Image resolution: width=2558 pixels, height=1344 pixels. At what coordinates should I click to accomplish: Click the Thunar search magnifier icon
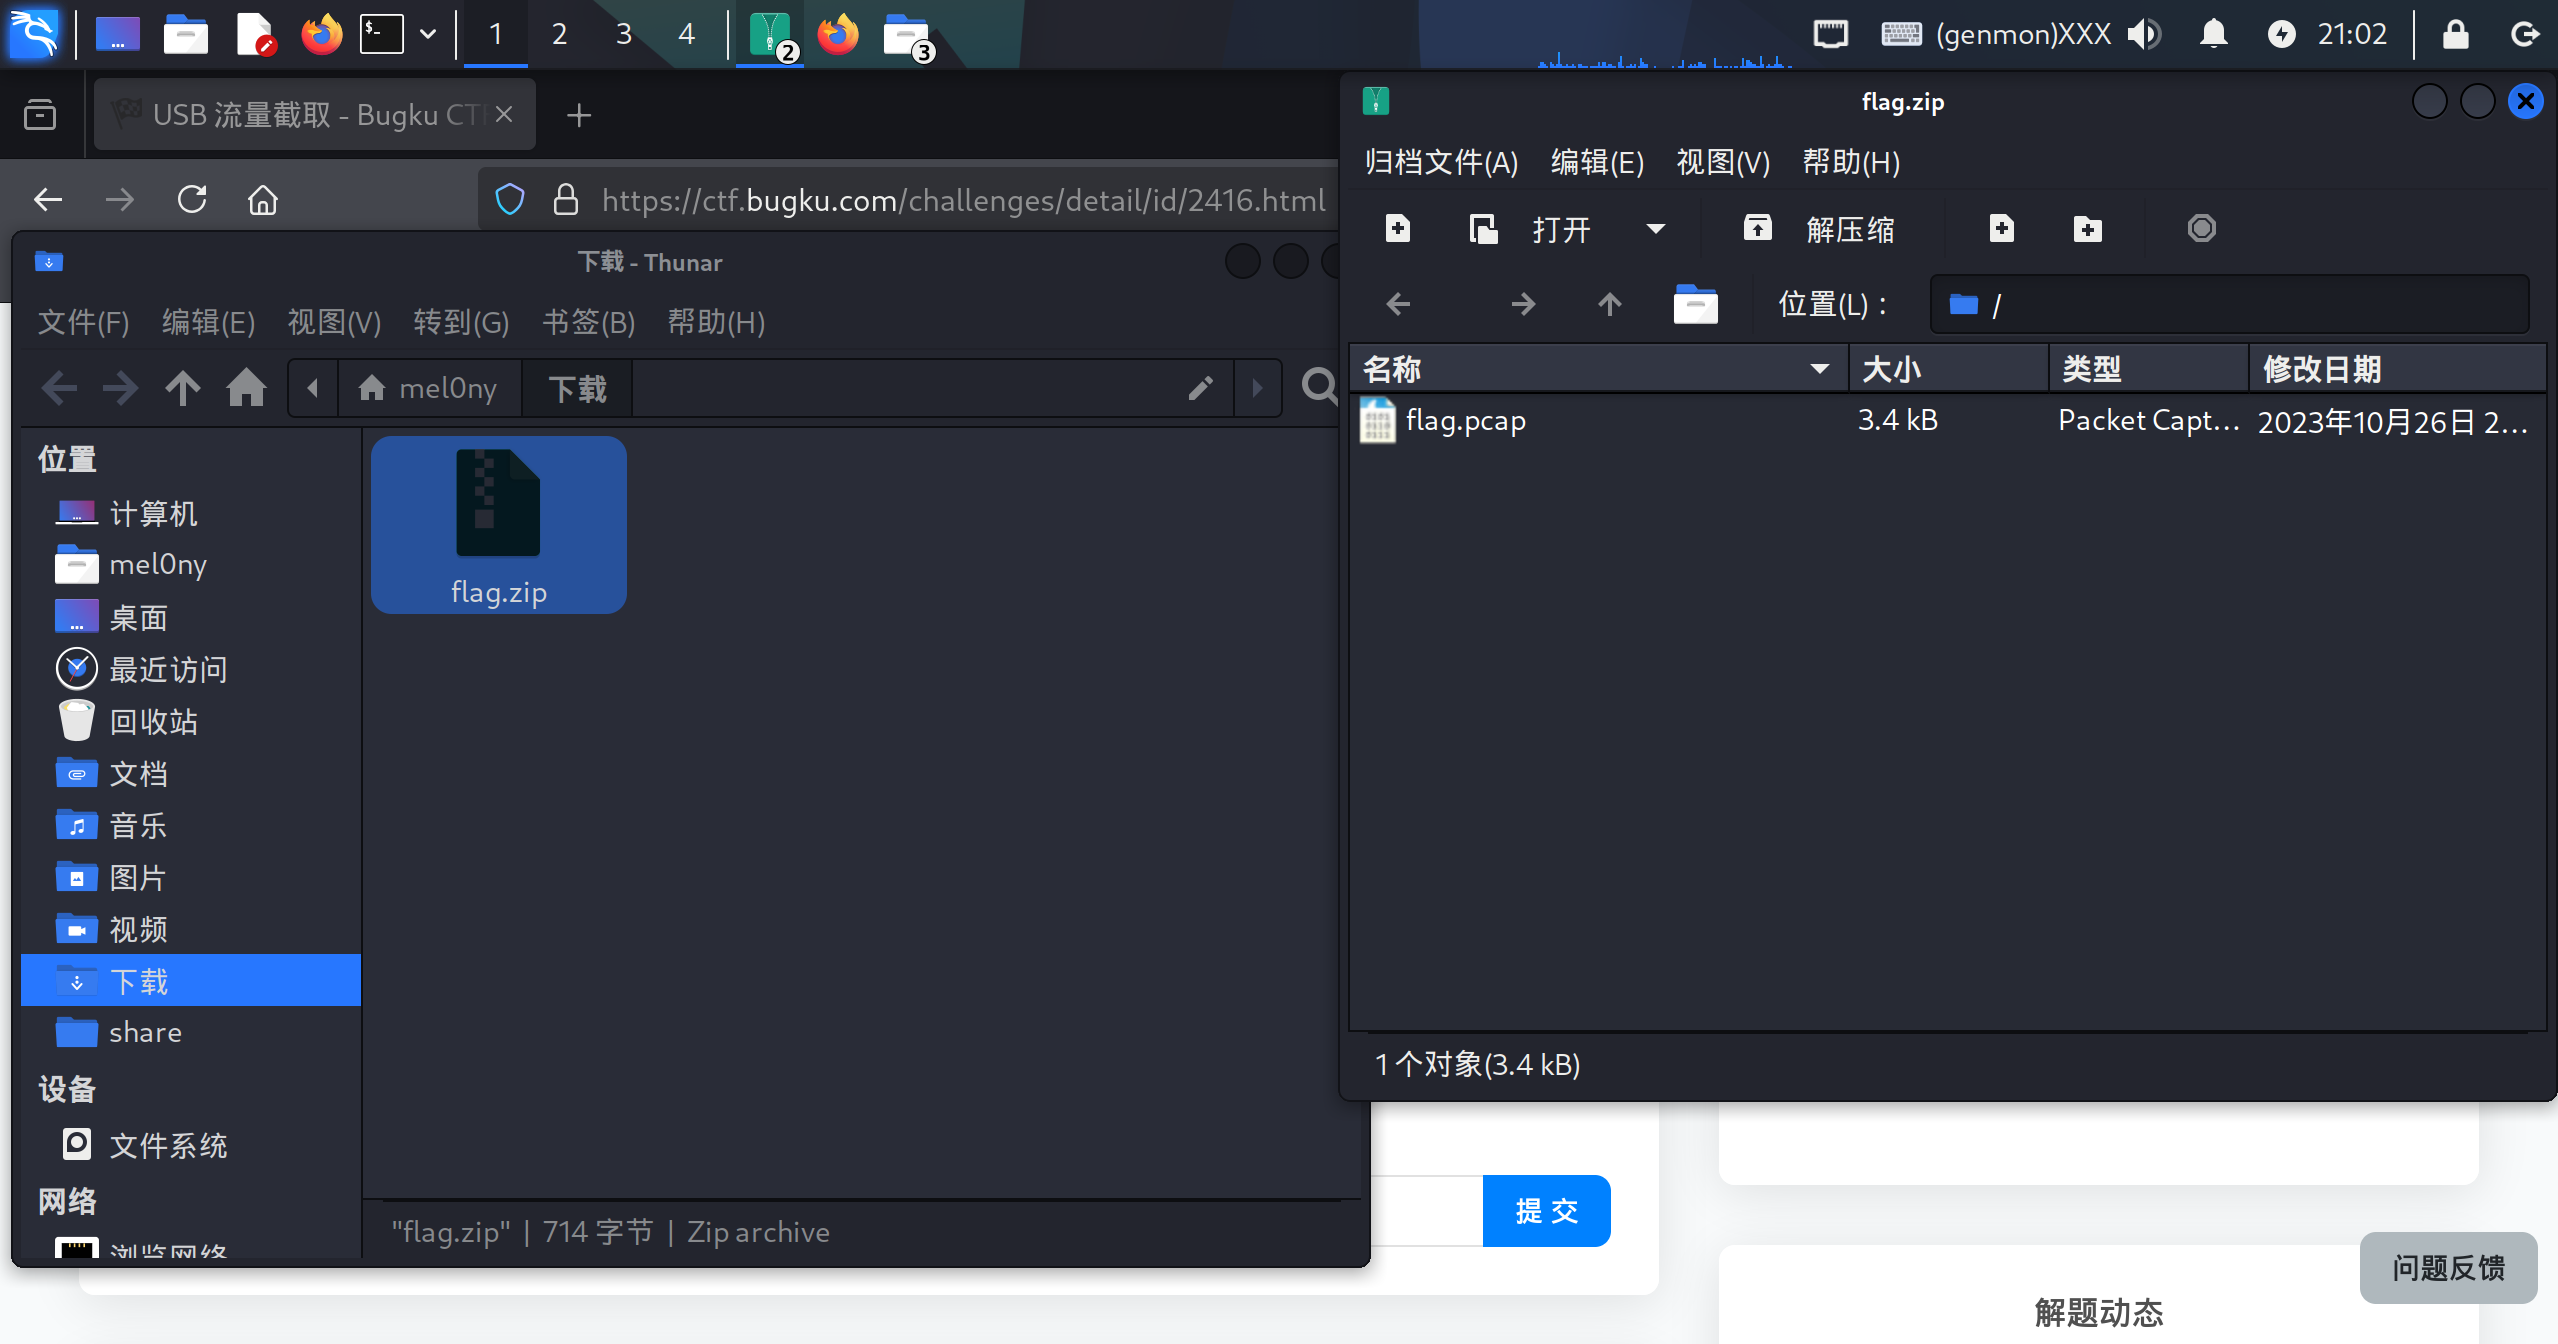pyautogui.click(x=1319, y=386)
